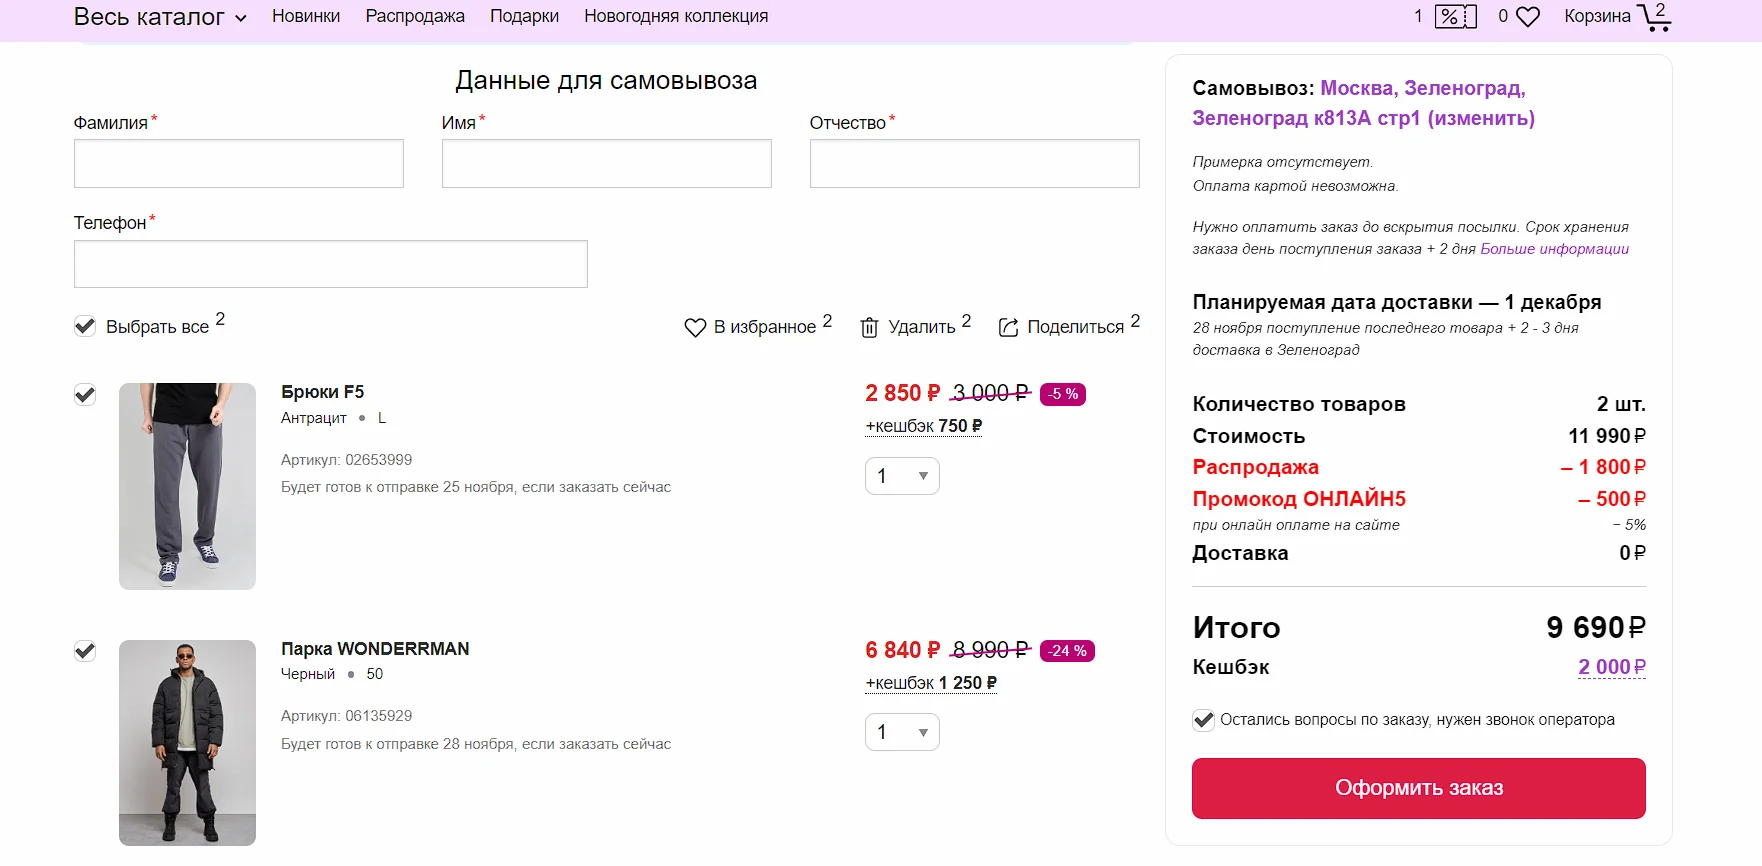Click the heart icon next to В избранное

695,328
